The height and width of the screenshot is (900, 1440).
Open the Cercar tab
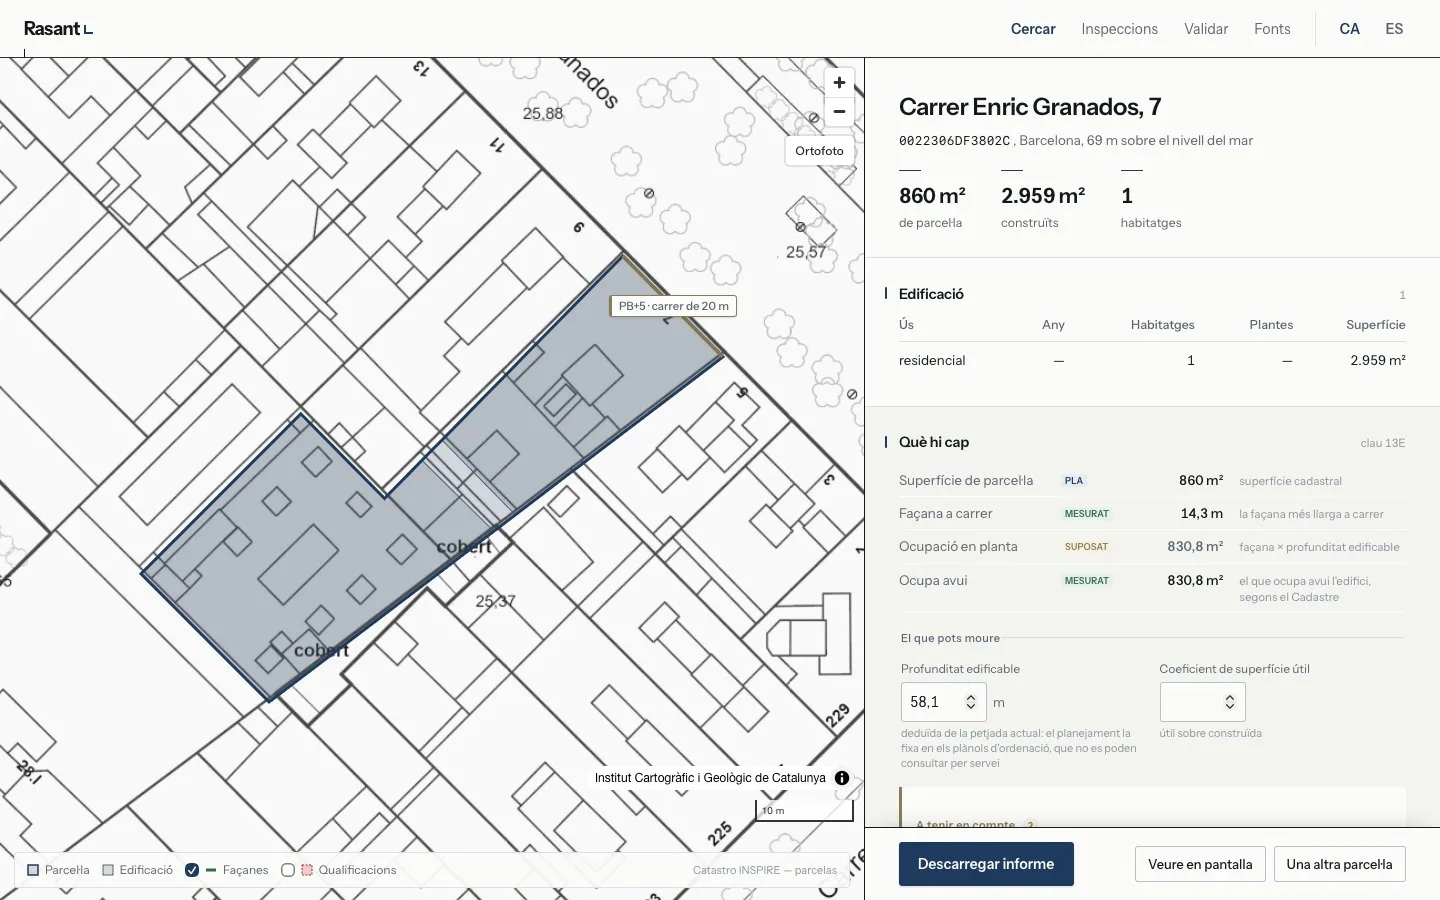coord(1033,29)
